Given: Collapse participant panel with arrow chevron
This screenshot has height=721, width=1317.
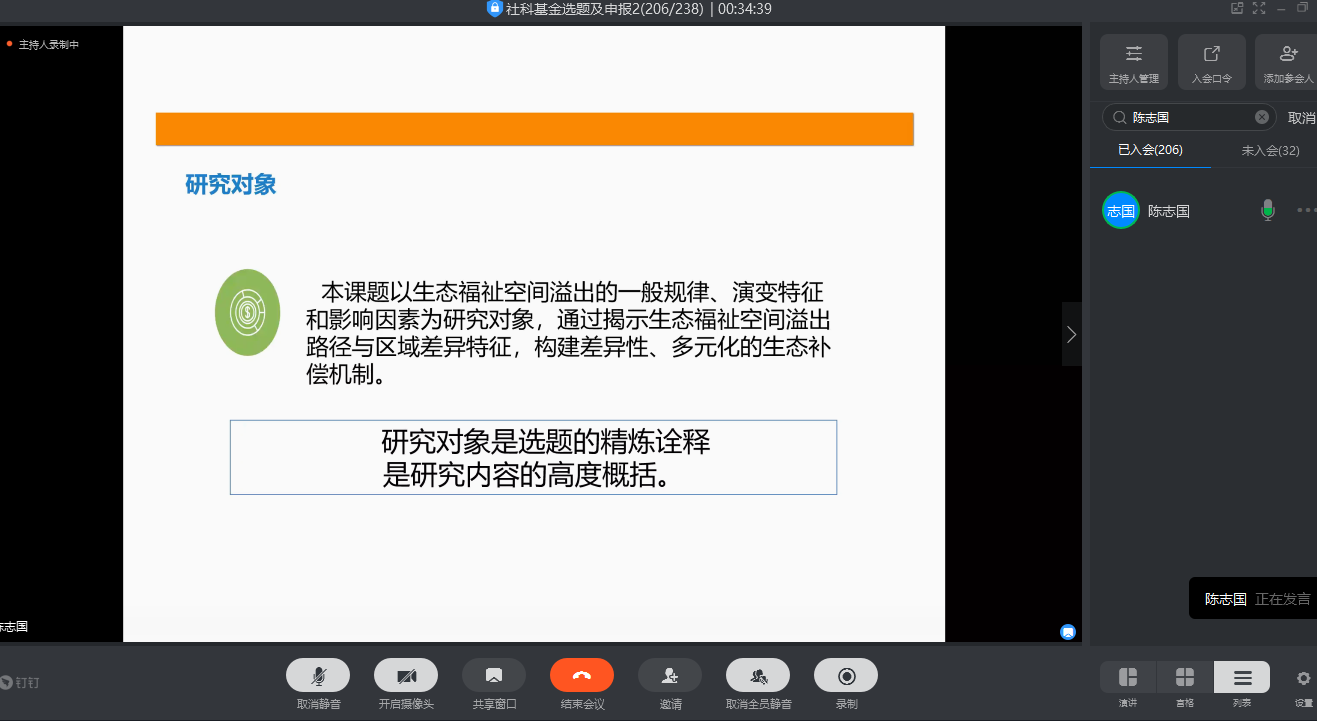Looking at the screenshot, I should 1071,334.
